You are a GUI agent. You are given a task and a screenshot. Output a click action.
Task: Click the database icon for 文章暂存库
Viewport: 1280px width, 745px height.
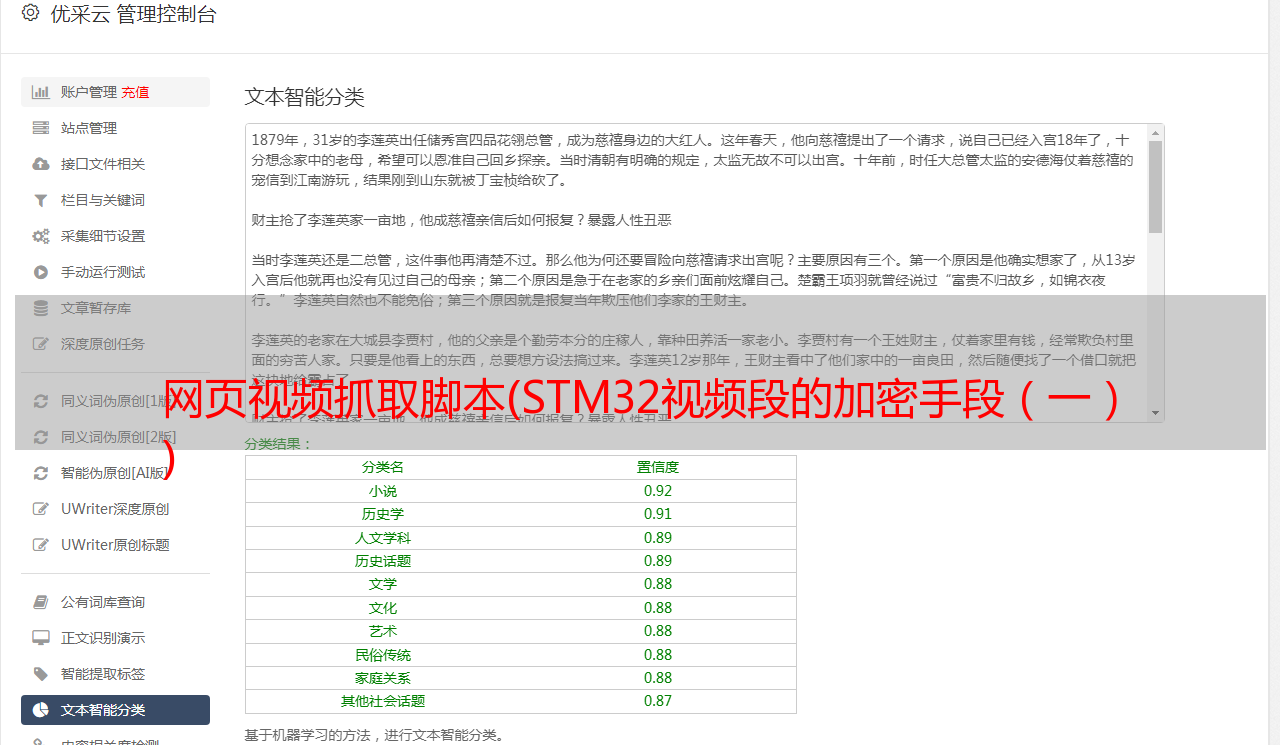pyautogui.click(x=41, y=308)
